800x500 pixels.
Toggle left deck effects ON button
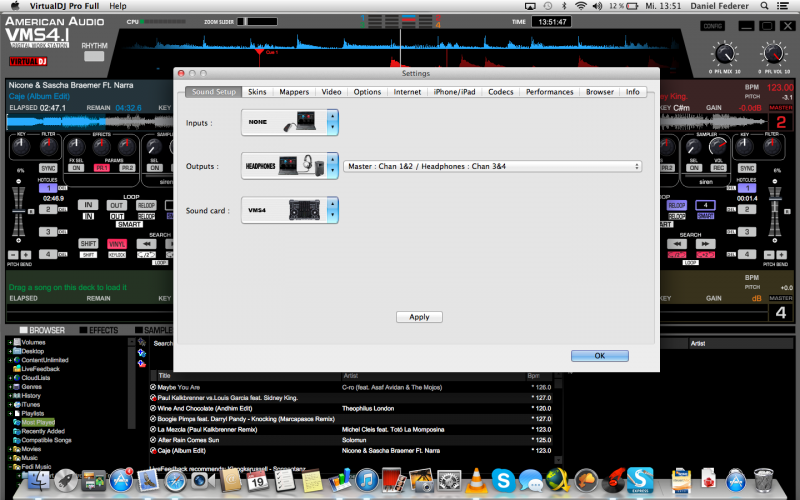click(x=76, y=168)
